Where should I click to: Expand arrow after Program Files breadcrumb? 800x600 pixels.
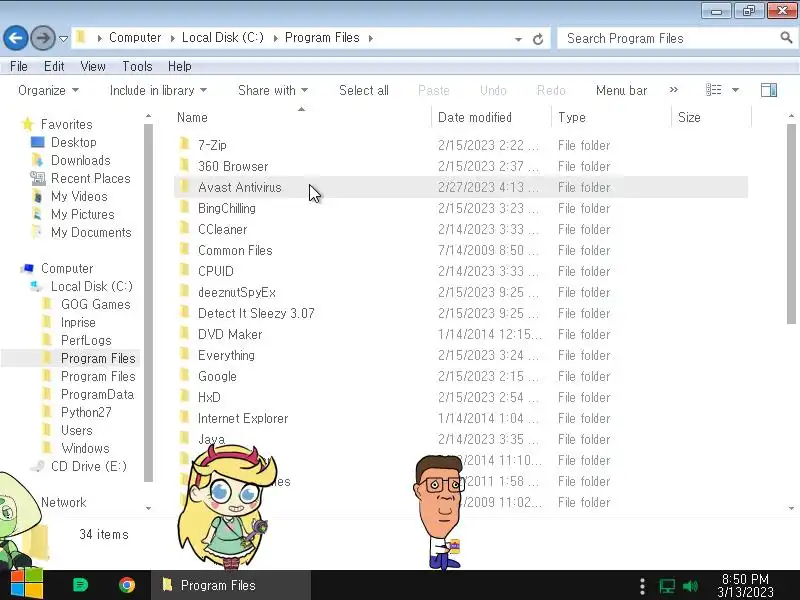tap(371, 38)
